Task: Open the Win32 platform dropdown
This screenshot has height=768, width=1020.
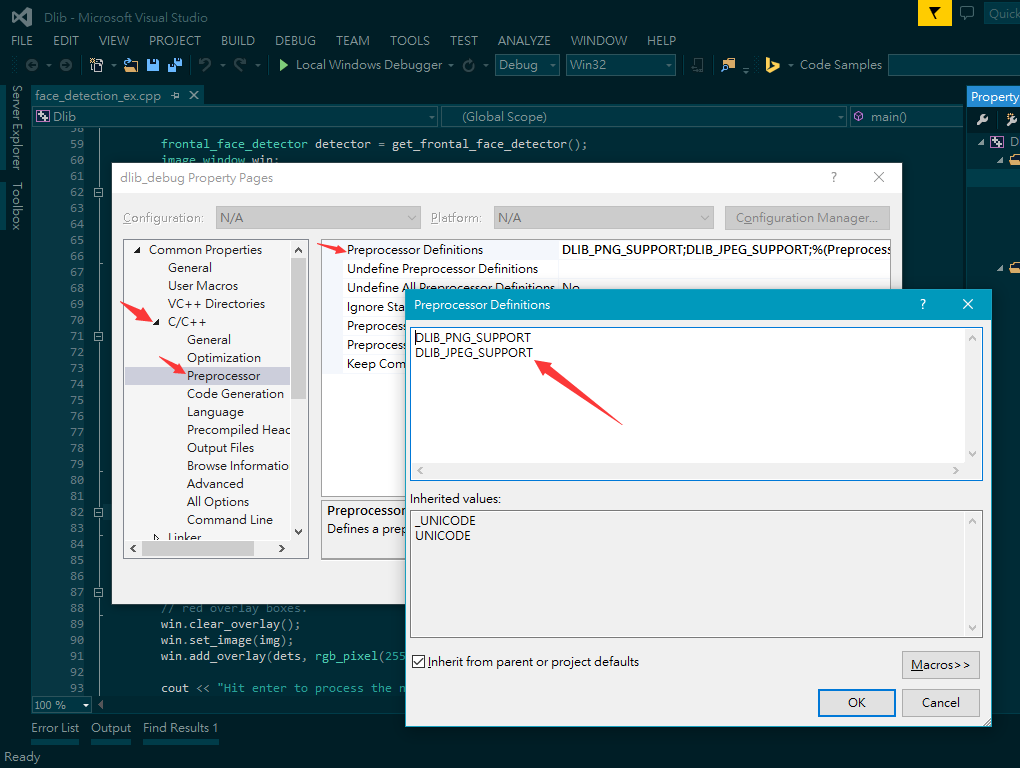Action: click(620, 65)
